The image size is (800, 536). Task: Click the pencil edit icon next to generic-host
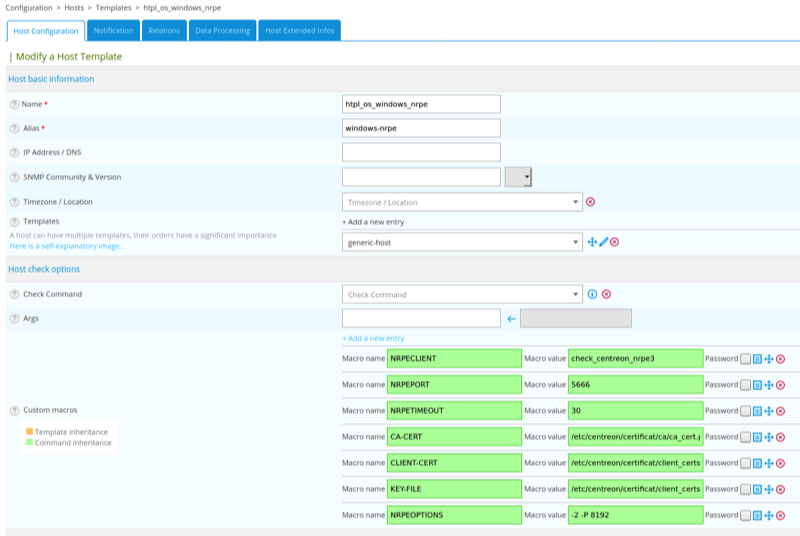click(x=603, y=242)
